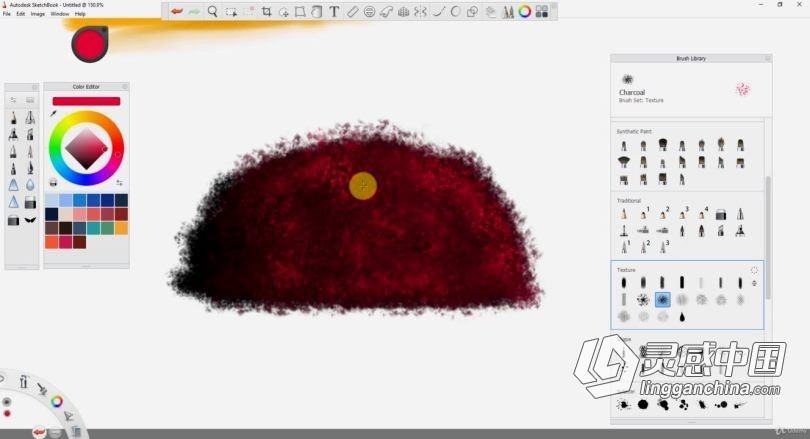Viewport: 810px width, 439px height.
Task: Click the lagoon undo red arrow
Action: click(39, 432)
